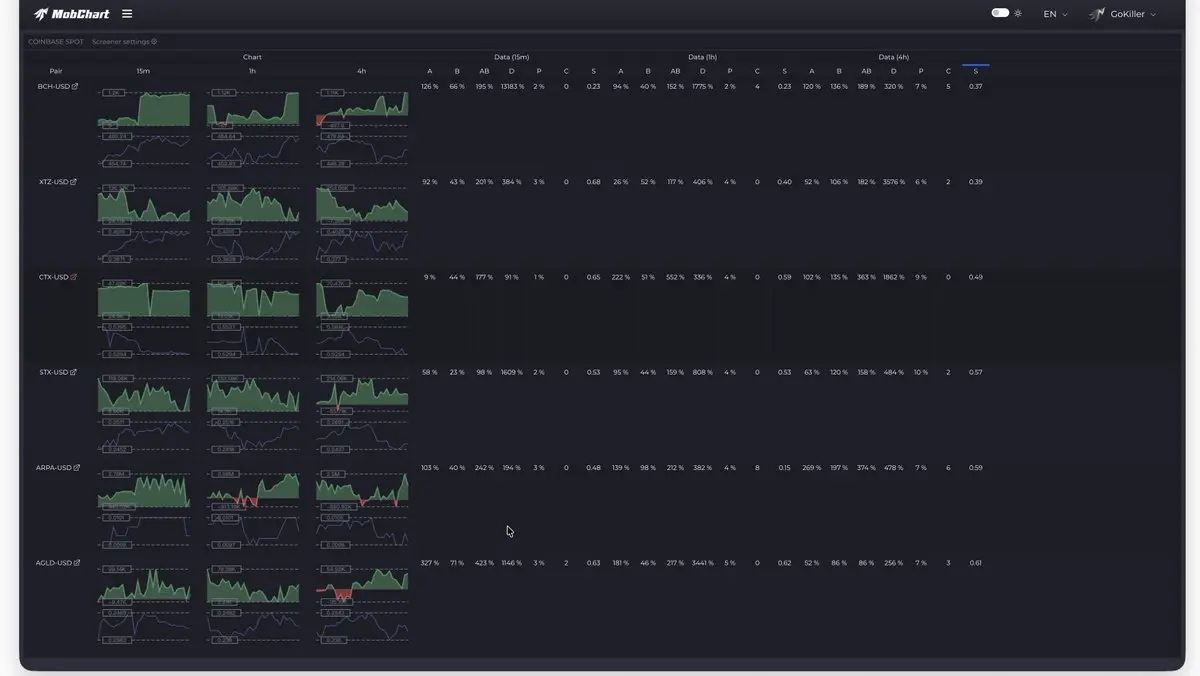Open AGLD-USD external link icon
This screenshot has height=676, width=1200.
pyautogui.click(x=76, y=563)
